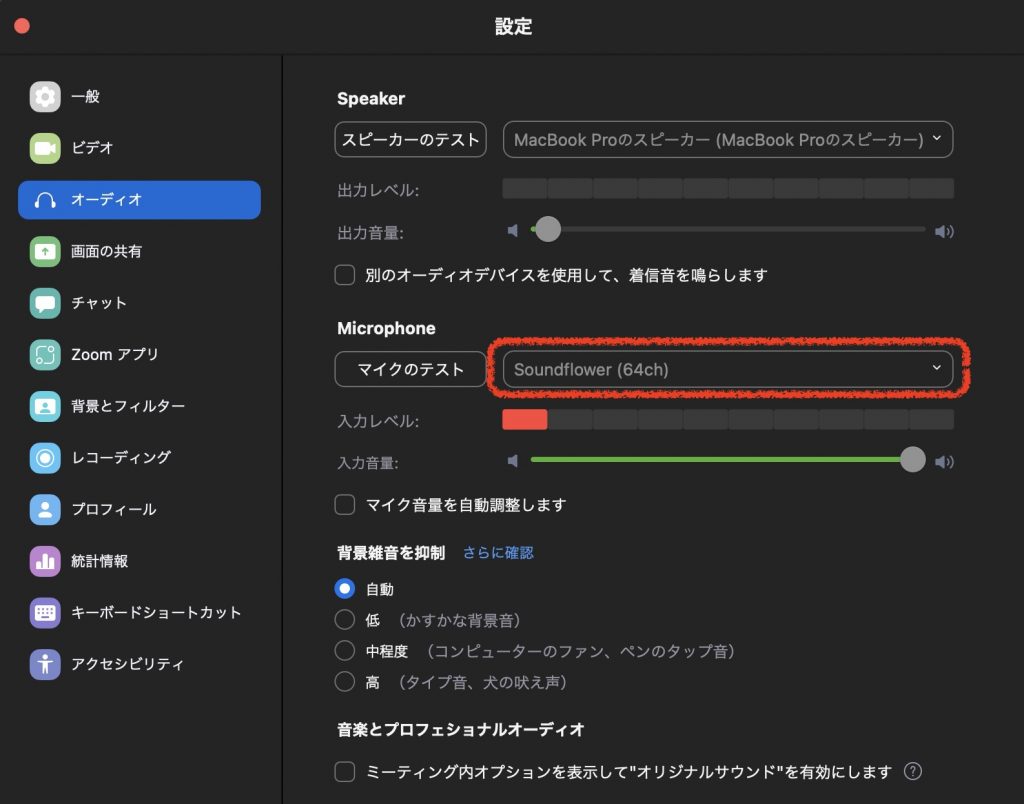The height and width of the screenshot is (804, 1024).
Task: Click the Zoom アプリ icon
Action: (45, 355)
